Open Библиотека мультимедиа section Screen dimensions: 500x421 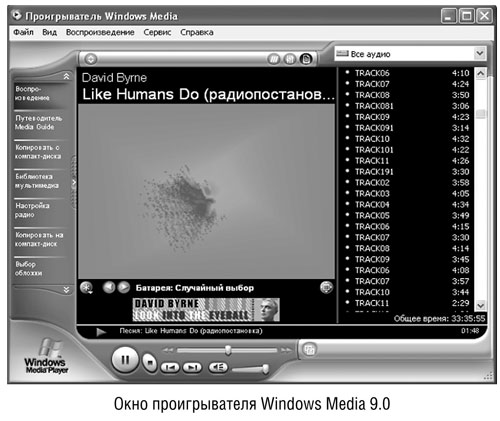(37, 181)
